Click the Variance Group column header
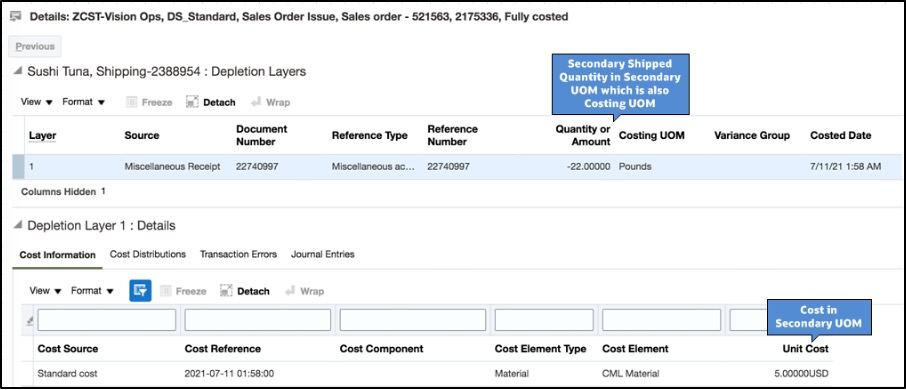The height and width of the screenshot is (390, 906). point(752,135)
